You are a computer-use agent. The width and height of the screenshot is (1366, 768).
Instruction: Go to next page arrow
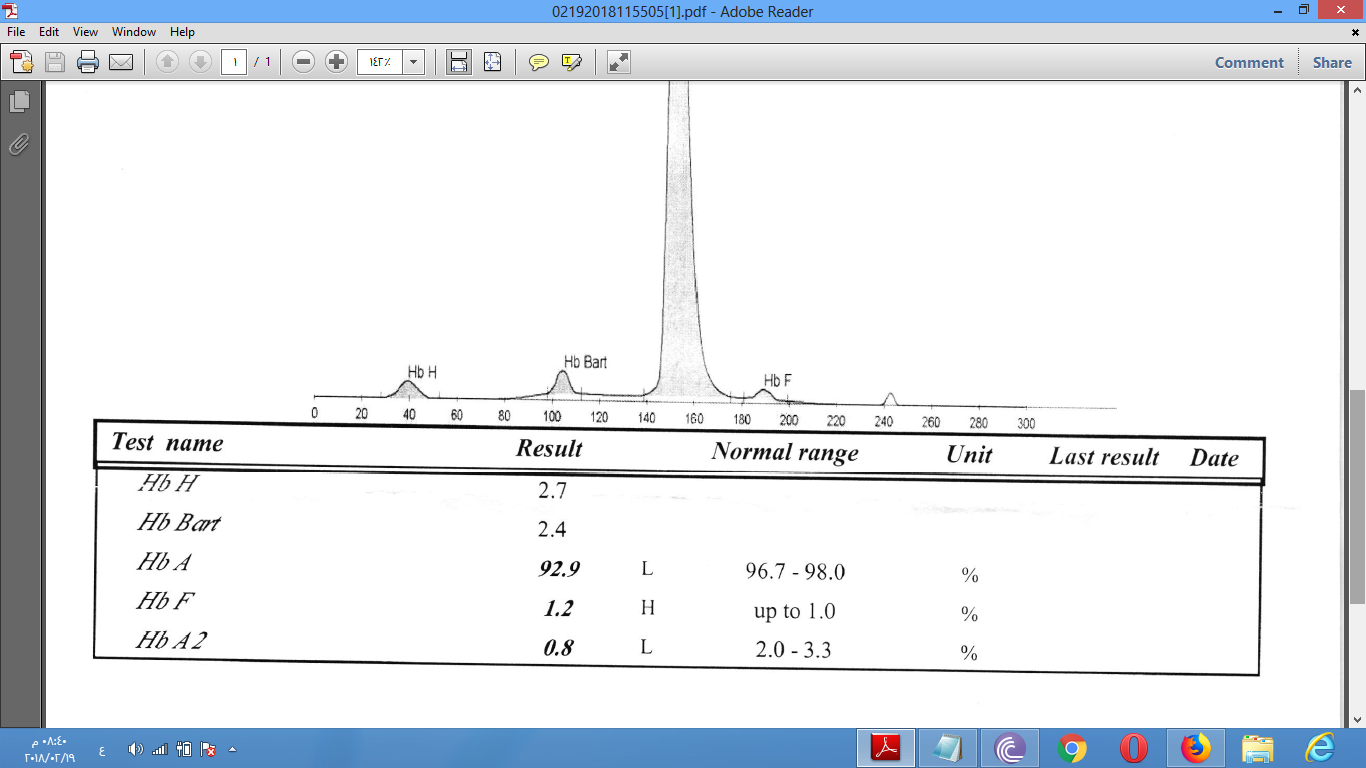click(200, 62)
